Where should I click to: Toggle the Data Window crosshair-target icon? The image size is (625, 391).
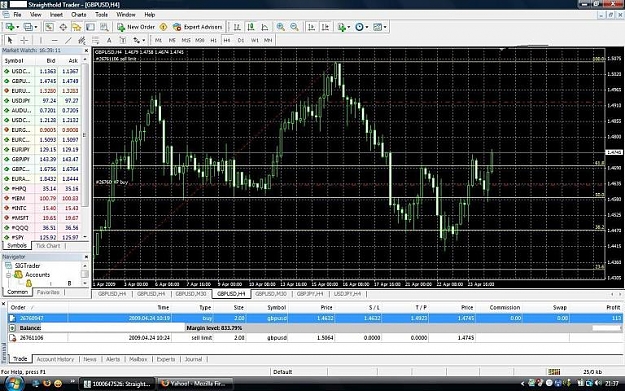pyautogui.click(x=63, y=27)
